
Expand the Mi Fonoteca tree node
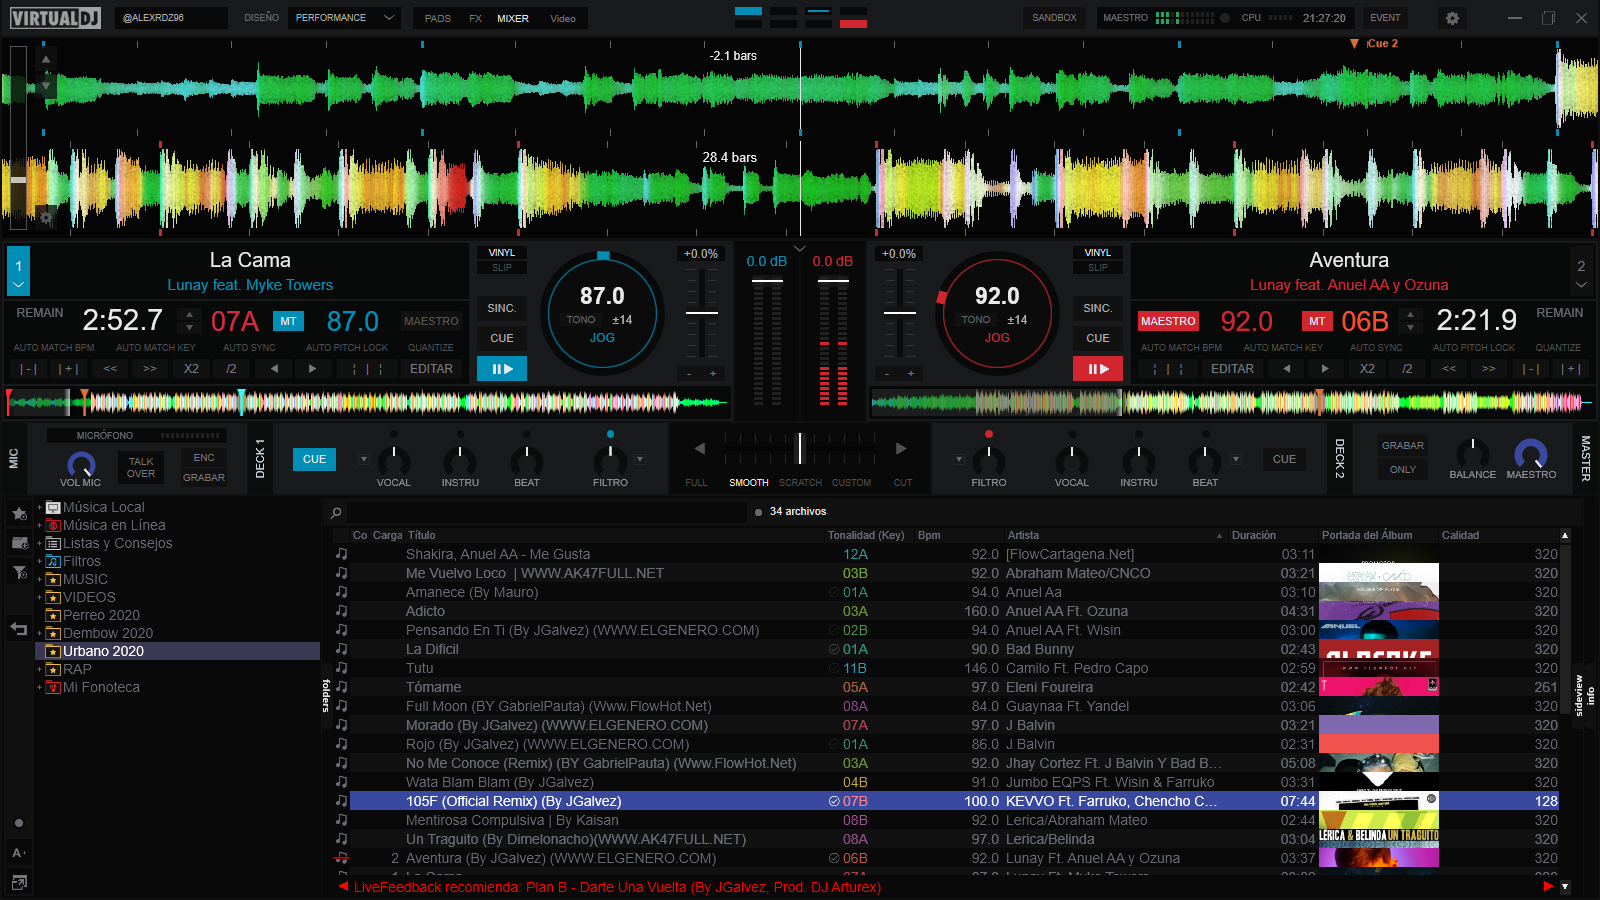pos(40,687)
